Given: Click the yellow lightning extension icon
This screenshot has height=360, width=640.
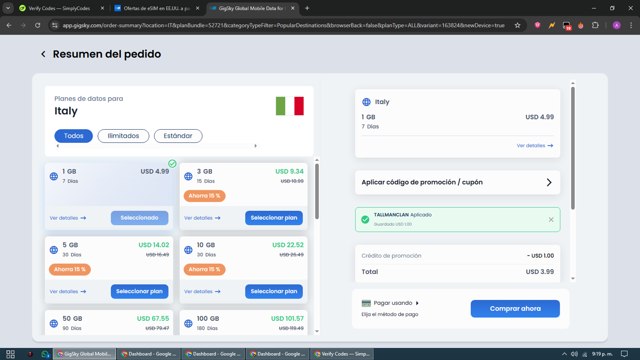Looking at the screenshot, I should click(x=552, y=25).
